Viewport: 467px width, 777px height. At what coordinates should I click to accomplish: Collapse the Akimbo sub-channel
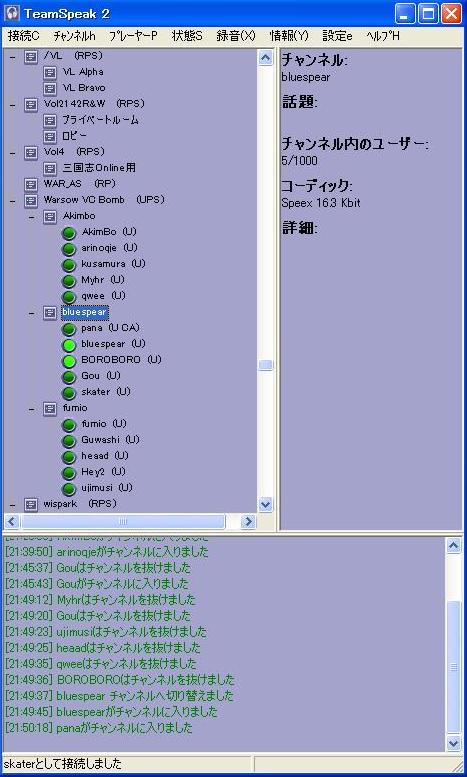pyautogui.click(x=32, y=217)
